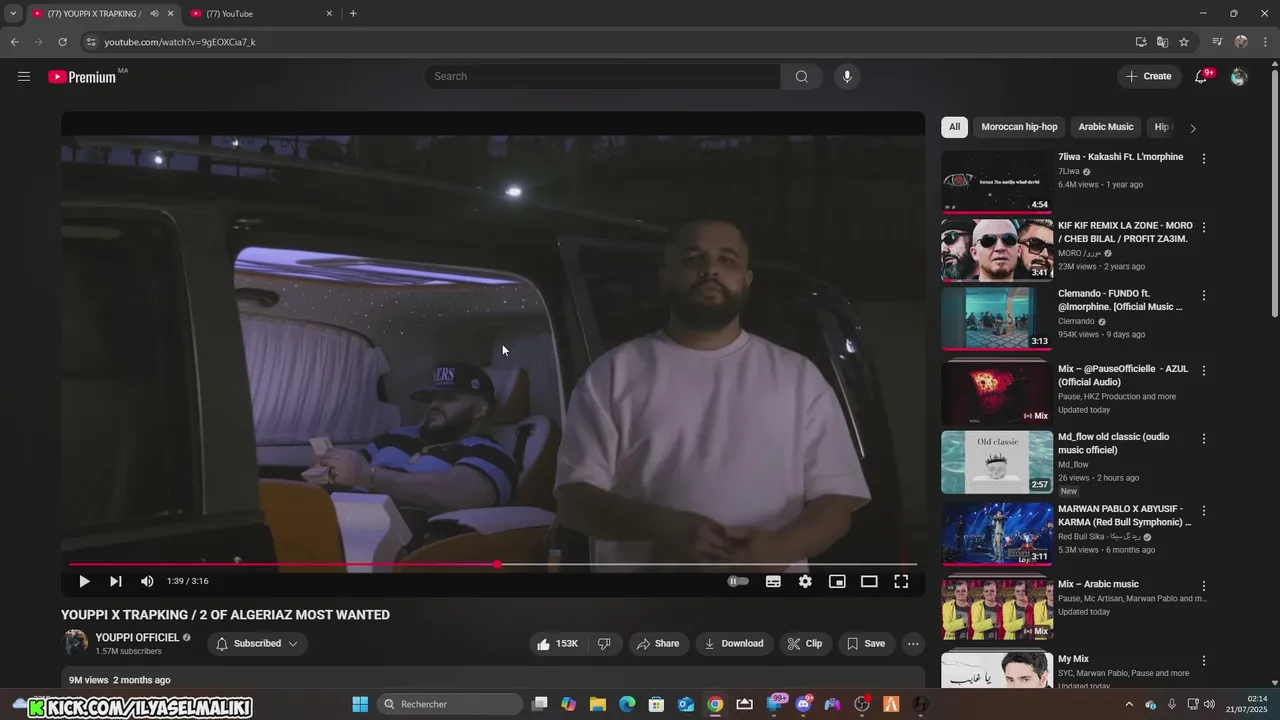This screenshot has width=1280, height=720.
Task: Reload the page
Action: pos(62,42)
